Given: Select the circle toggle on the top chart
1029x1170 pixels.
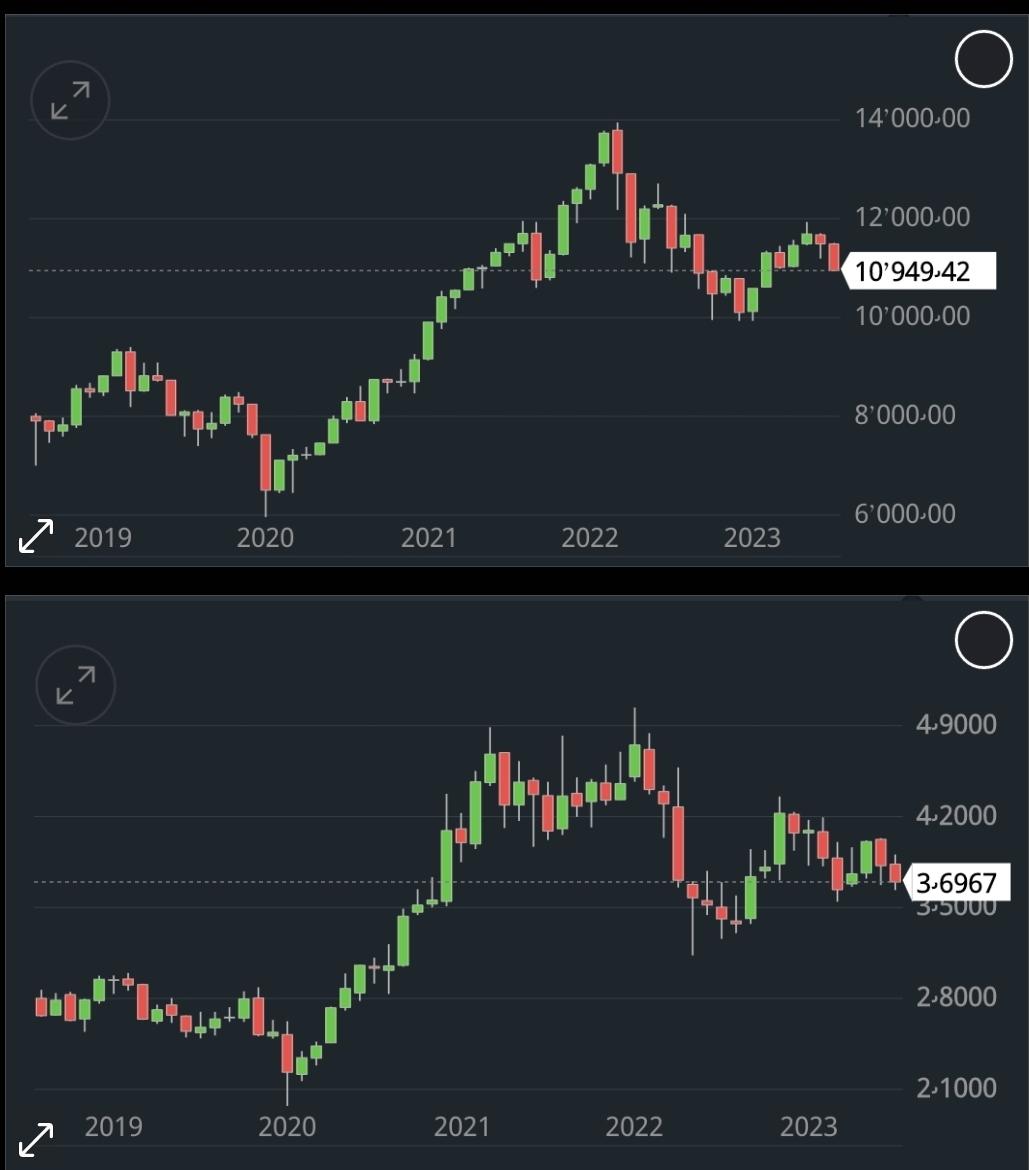Looking at the screenshot, I should (983, 59).
